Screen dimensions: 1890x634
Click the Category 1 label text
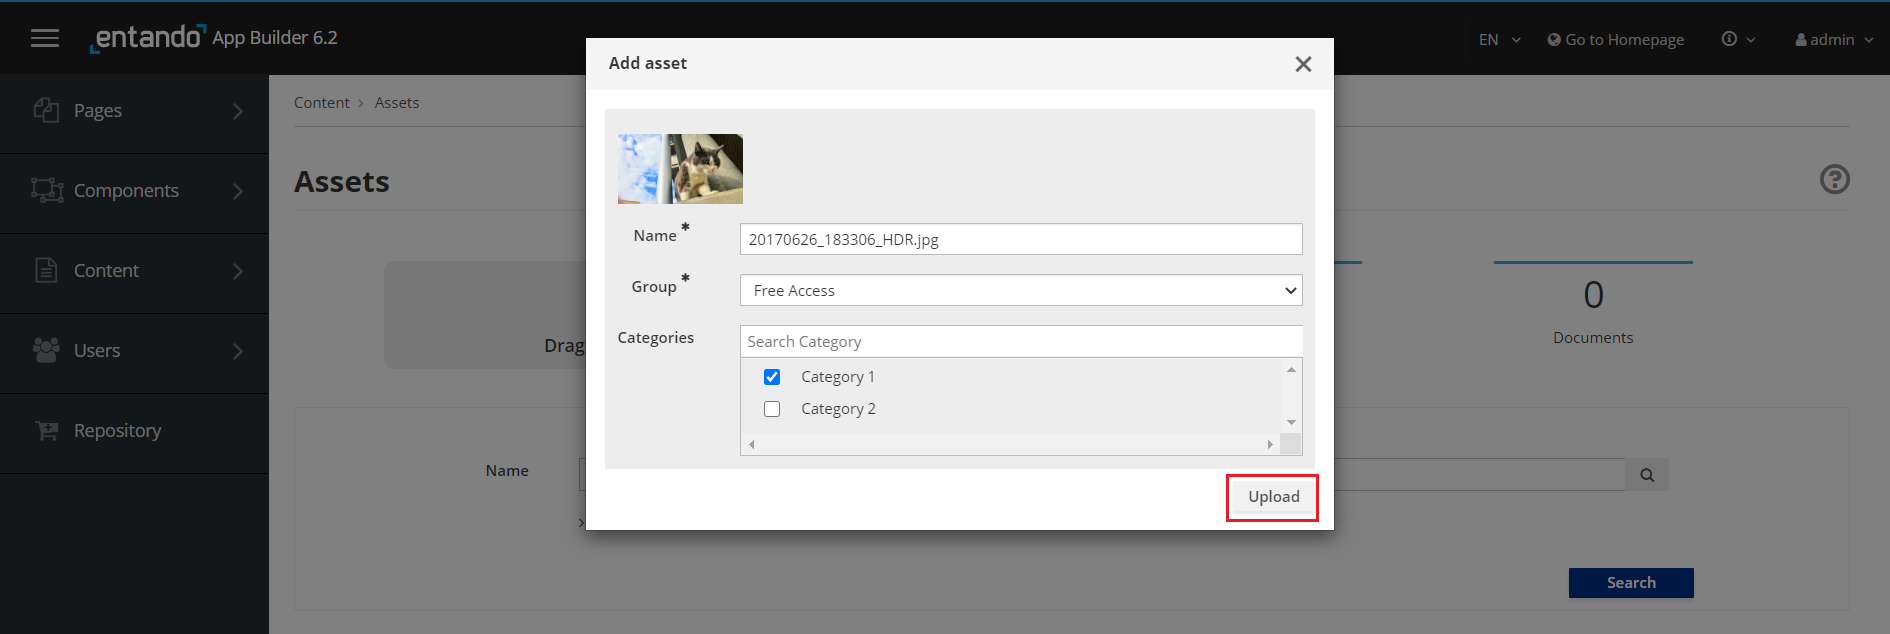click(838, 377)
